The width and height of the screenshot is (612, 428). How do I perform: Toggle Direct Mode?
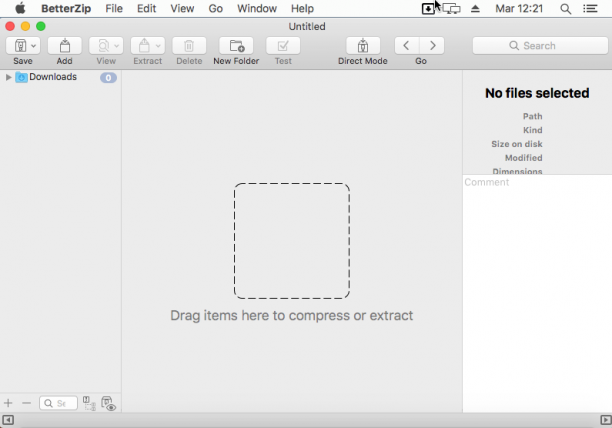(x=363, y=46)
